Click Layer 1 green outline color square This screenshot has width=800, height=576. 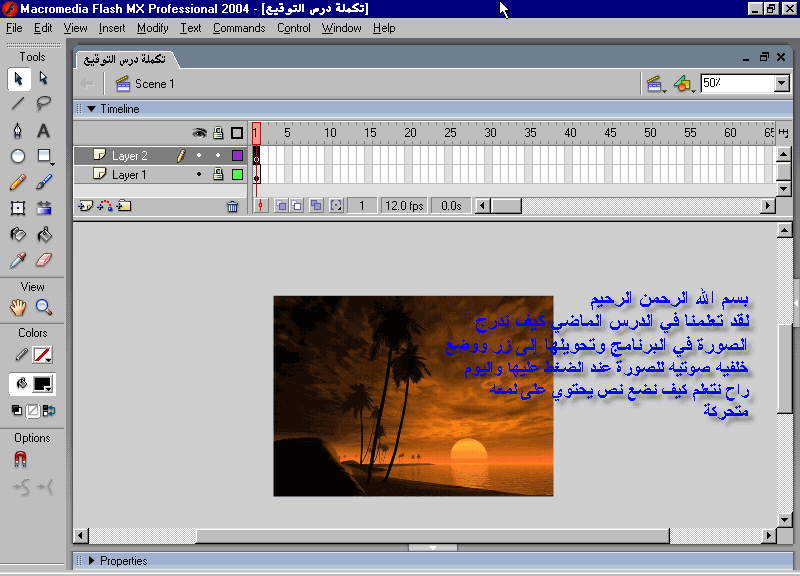click(x=237, y=174)
